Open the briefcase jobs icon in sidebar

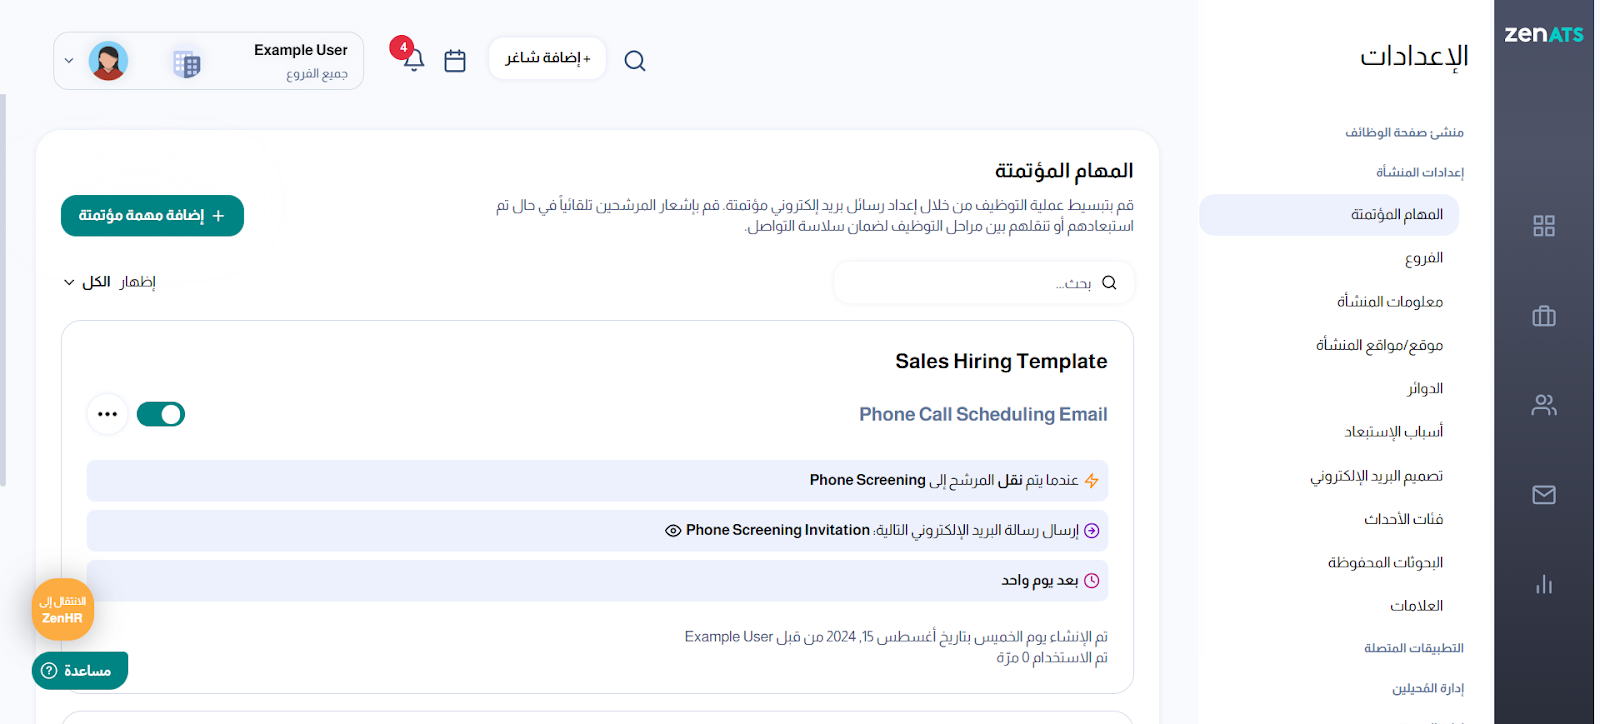click(1544, 316)
